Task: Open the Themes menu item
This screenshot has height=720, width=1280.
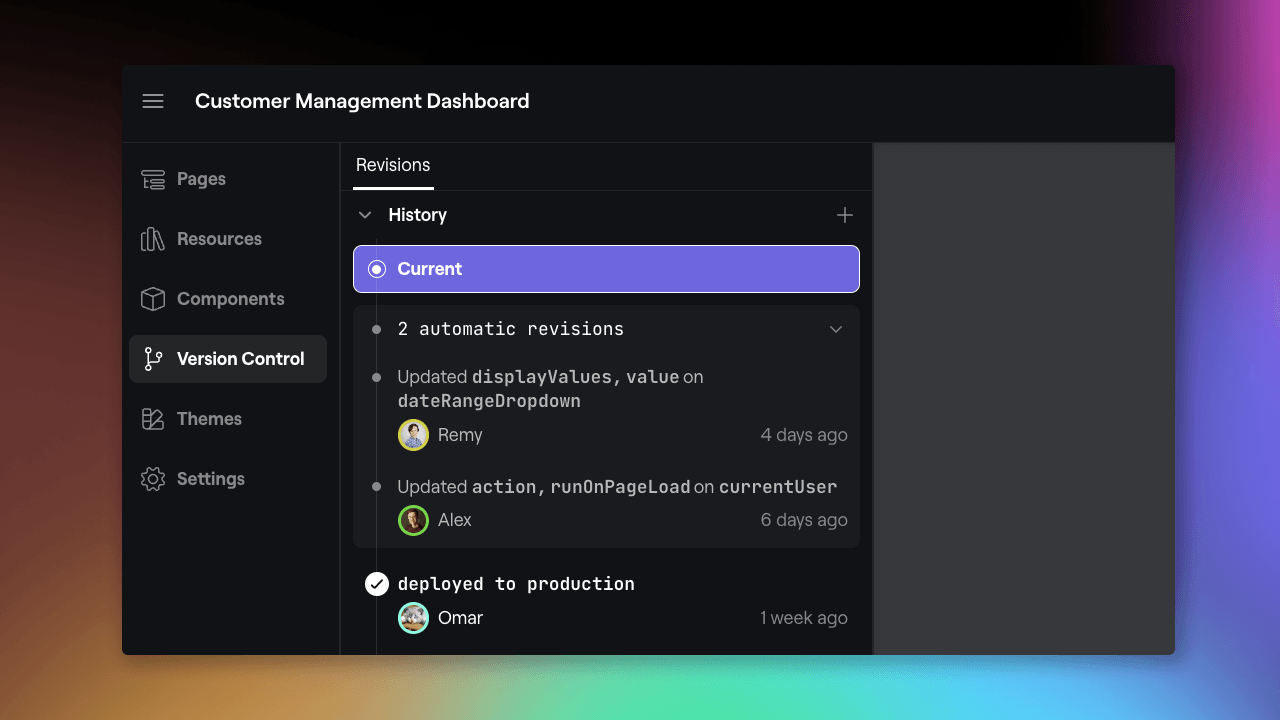Action: click(x=209, y=419)
